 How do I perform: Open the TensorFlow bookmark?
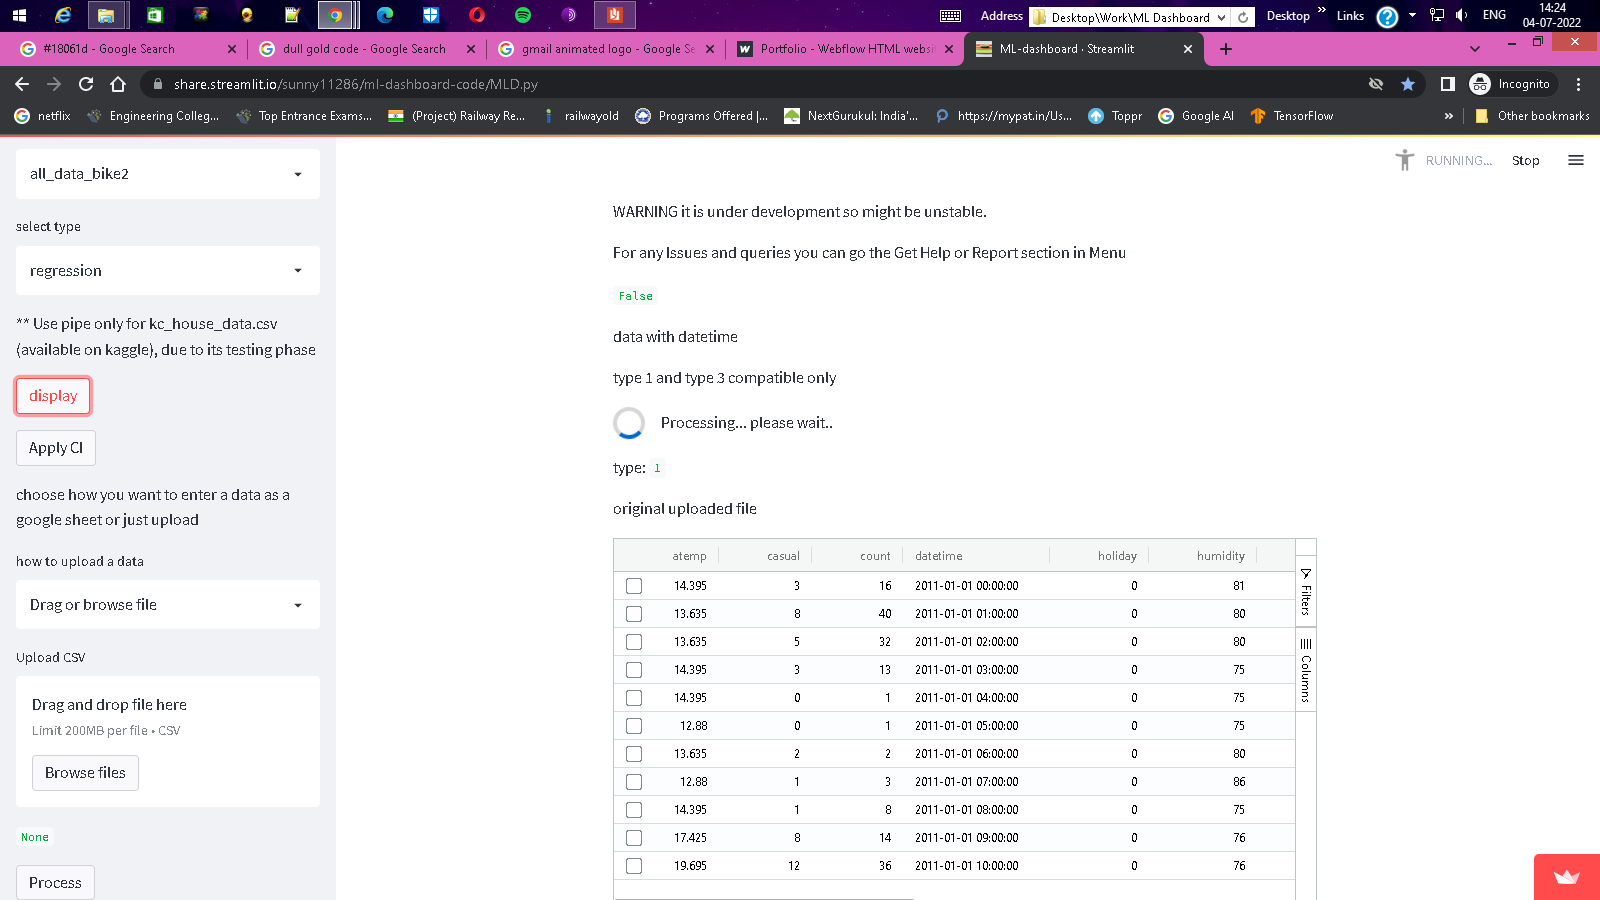point(1292,116)
